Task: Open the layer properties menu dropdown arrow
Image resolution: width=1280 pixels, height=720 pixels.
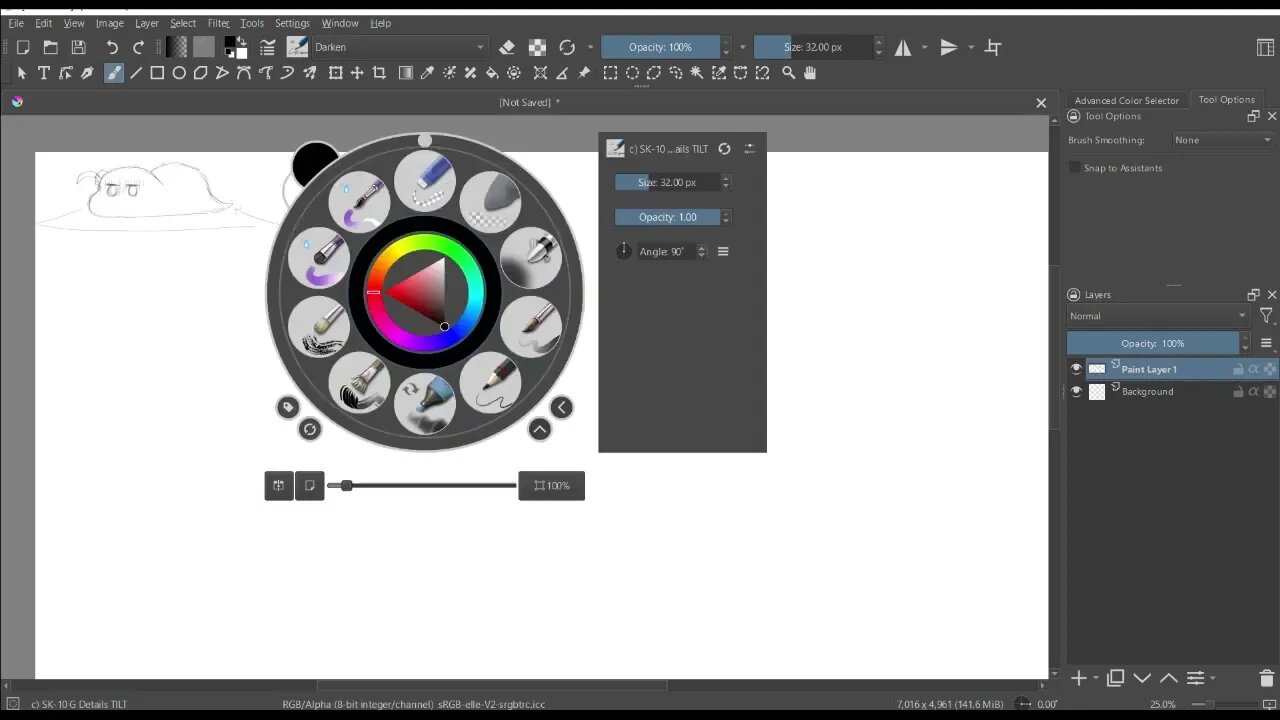Action: click(1212, 679)
